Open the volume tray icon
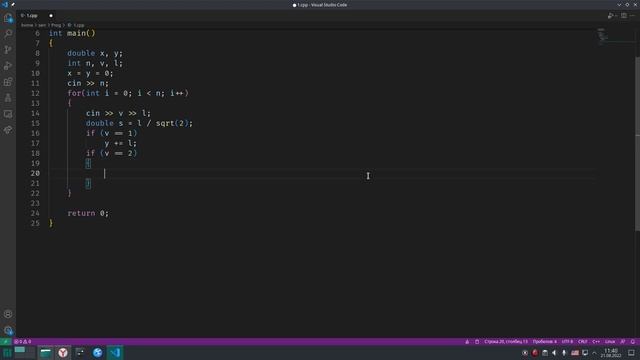 coord(554,353)
